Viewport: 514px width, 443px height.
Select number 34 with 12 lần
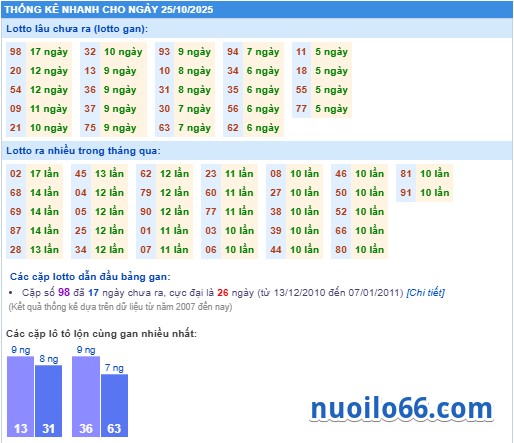tap(81, 250)
